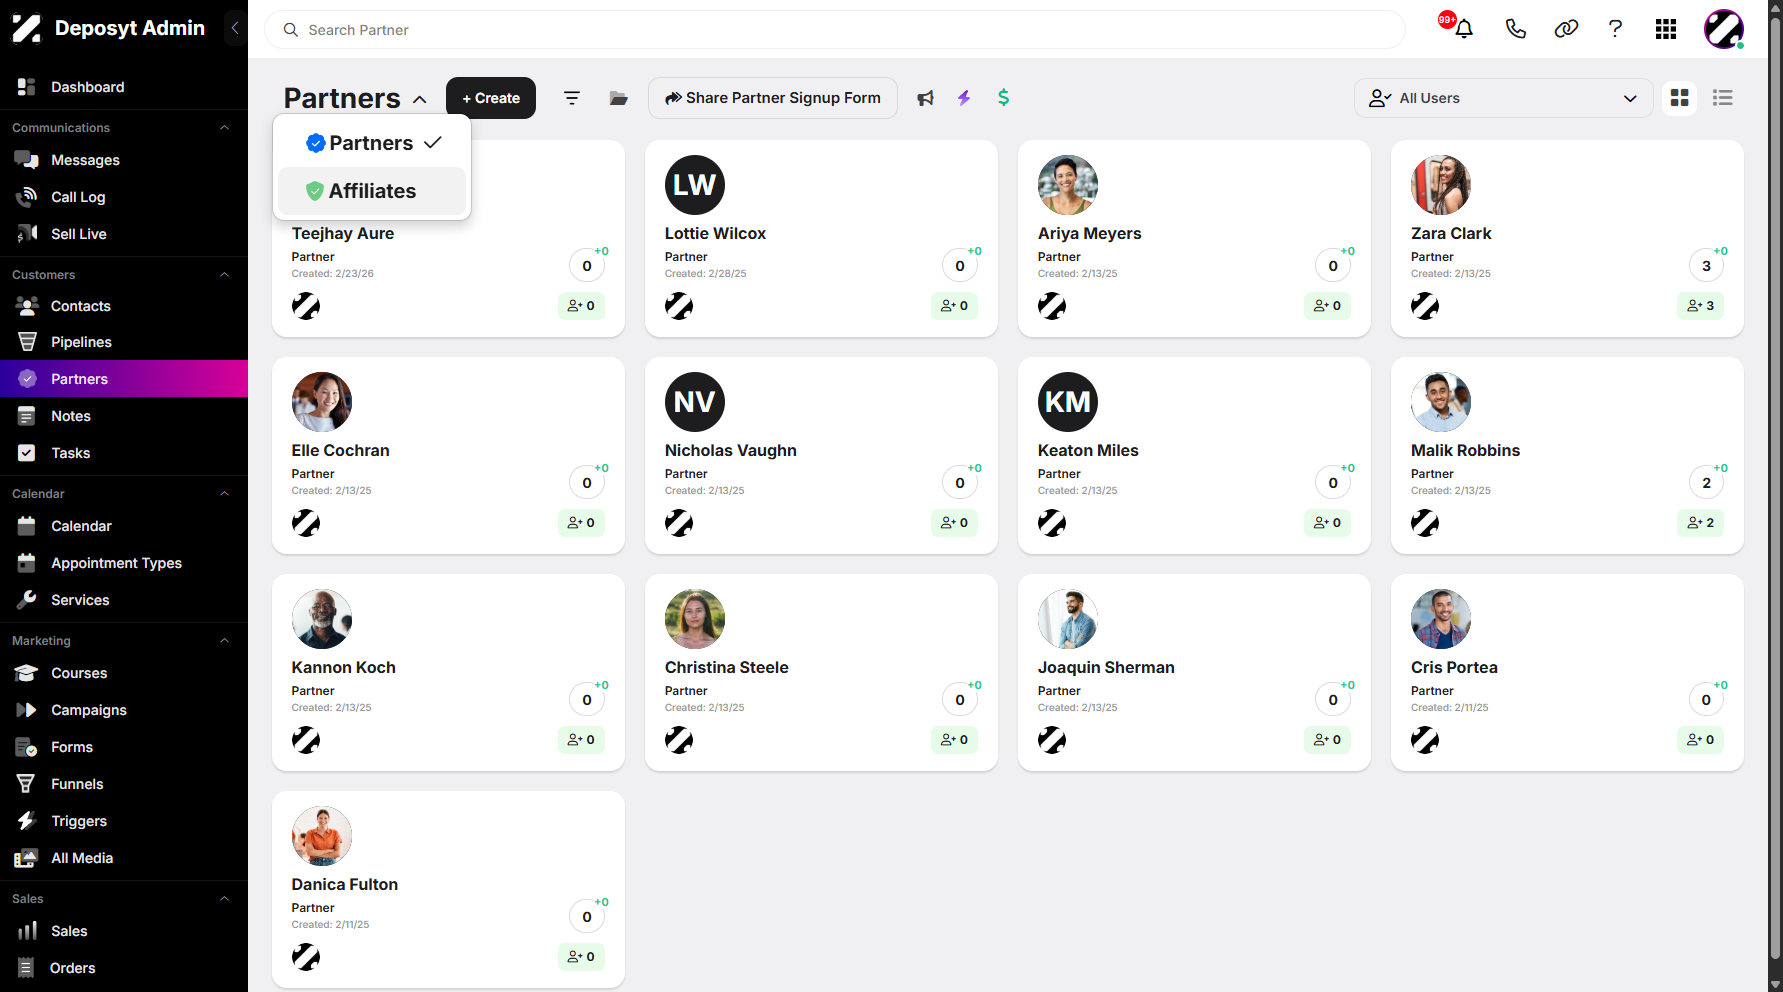Open Pipelines in the sidebar
Image resolution: width=1783 pixels, height=992 pixels.
click(124, 342)
